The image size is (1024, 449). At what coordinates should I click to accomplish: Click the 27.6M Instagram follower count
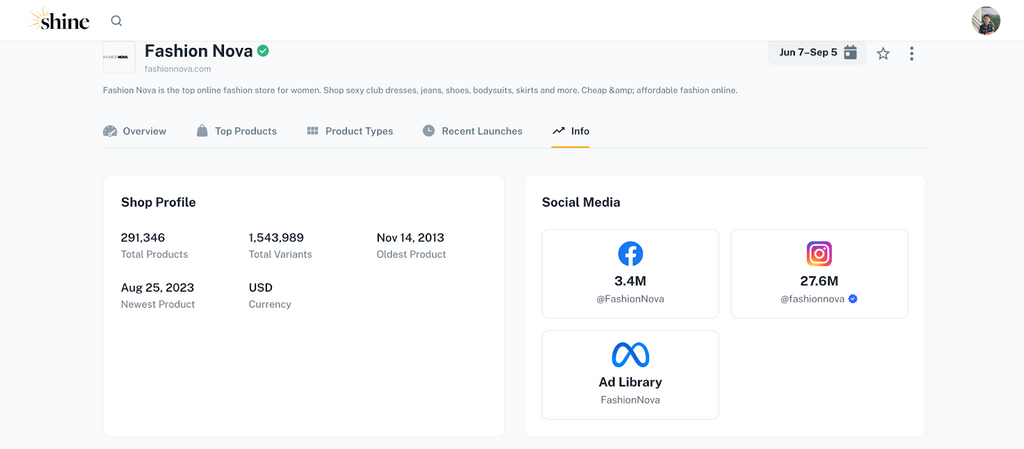point(819,281)
